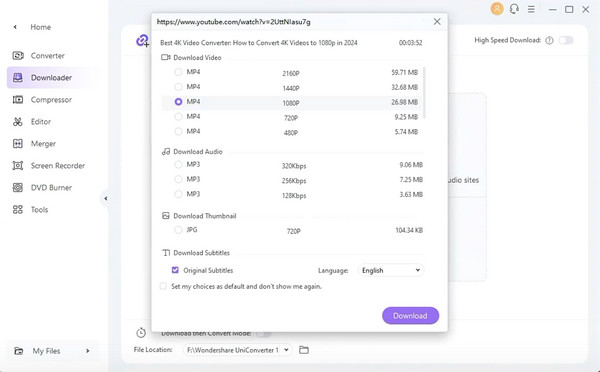The width and height of the screenshot is (600, 372).
Task: Open the Editor scissors icon
Action: pos(18,122)
